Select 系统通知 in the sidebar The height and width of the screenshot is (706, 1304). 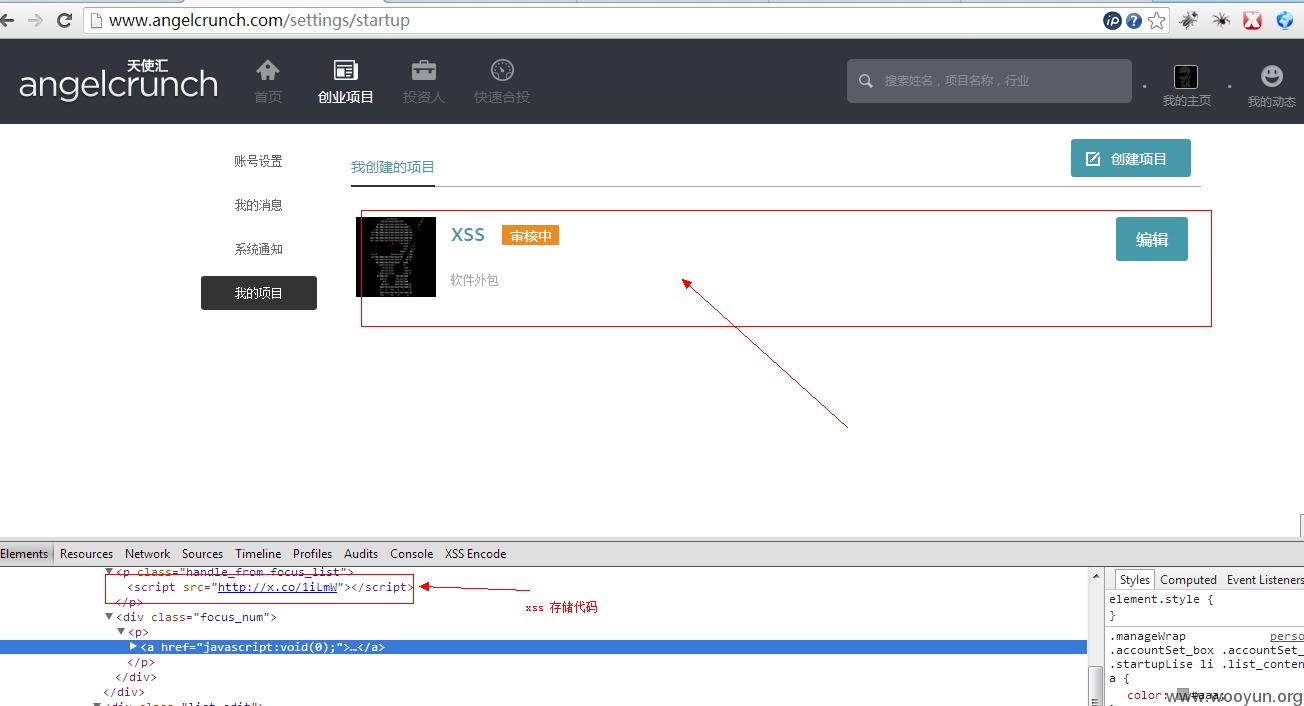point(258,249)
